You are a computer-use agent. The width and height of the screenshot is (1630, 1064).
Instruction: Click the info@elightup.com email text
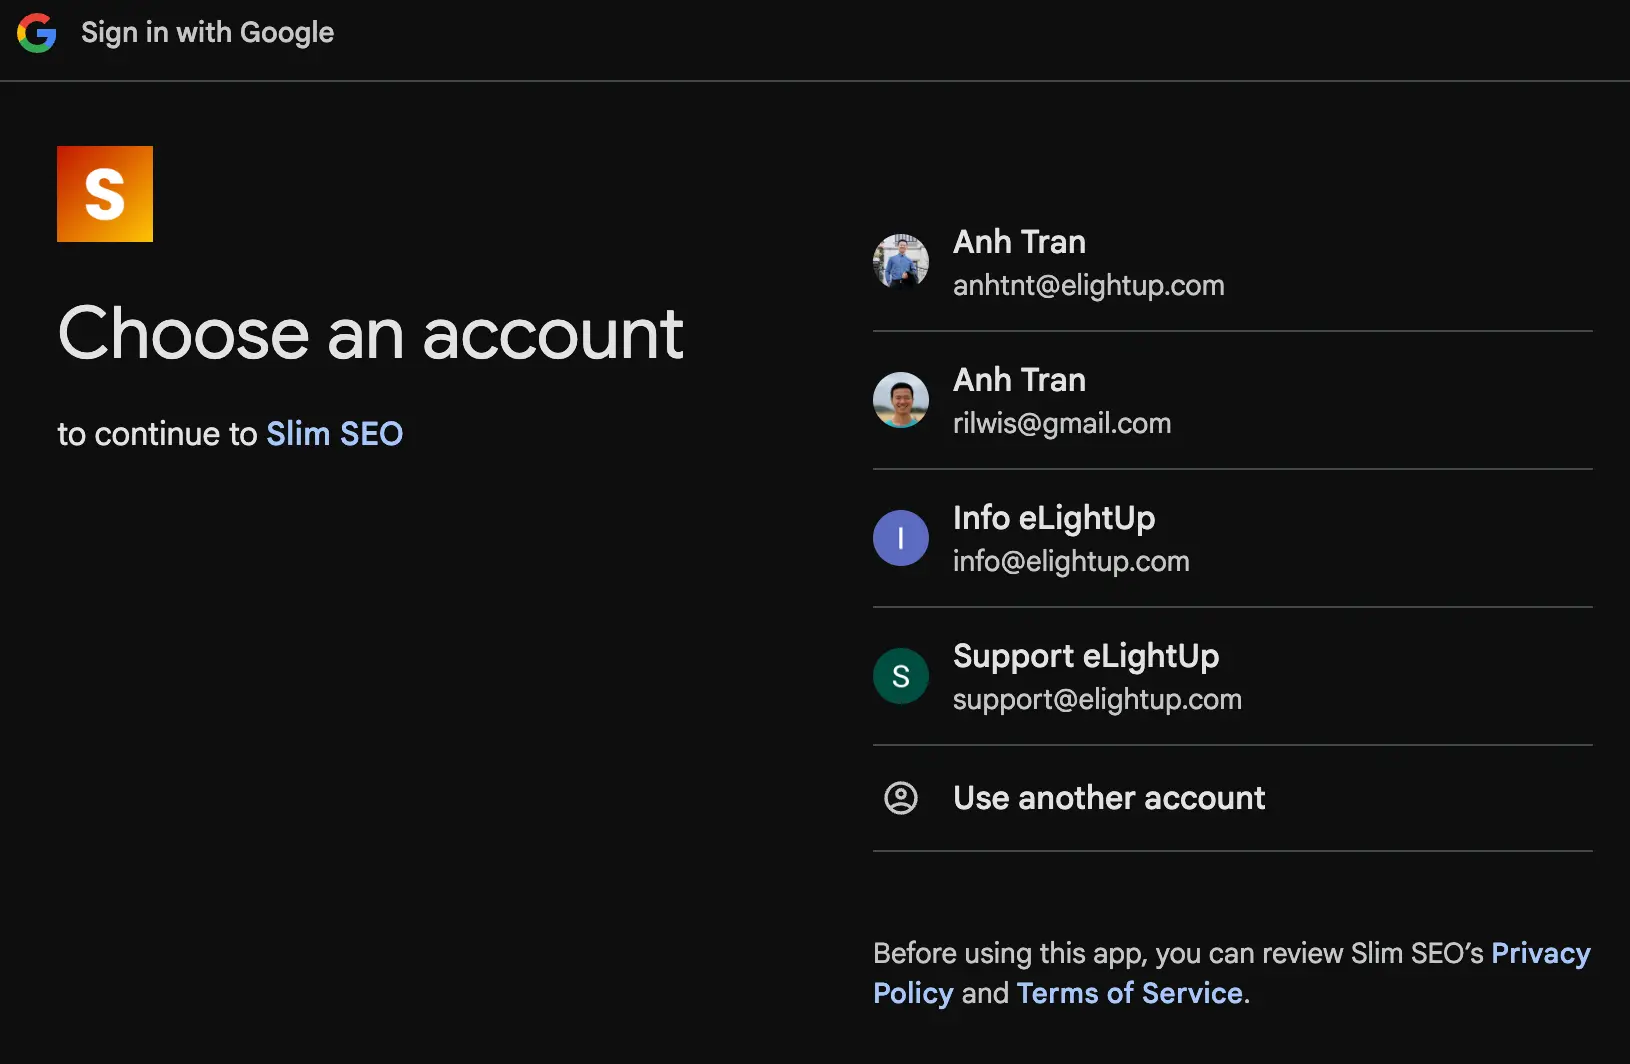1071,561
